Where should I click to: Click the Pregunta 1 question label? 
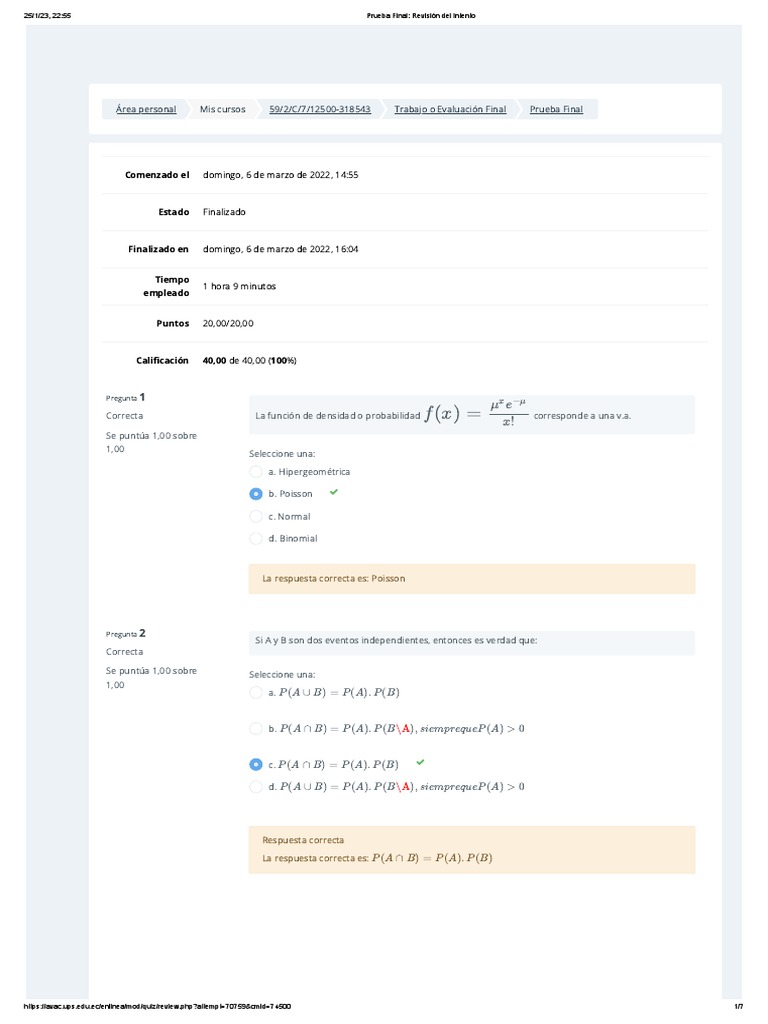point(126,397)
